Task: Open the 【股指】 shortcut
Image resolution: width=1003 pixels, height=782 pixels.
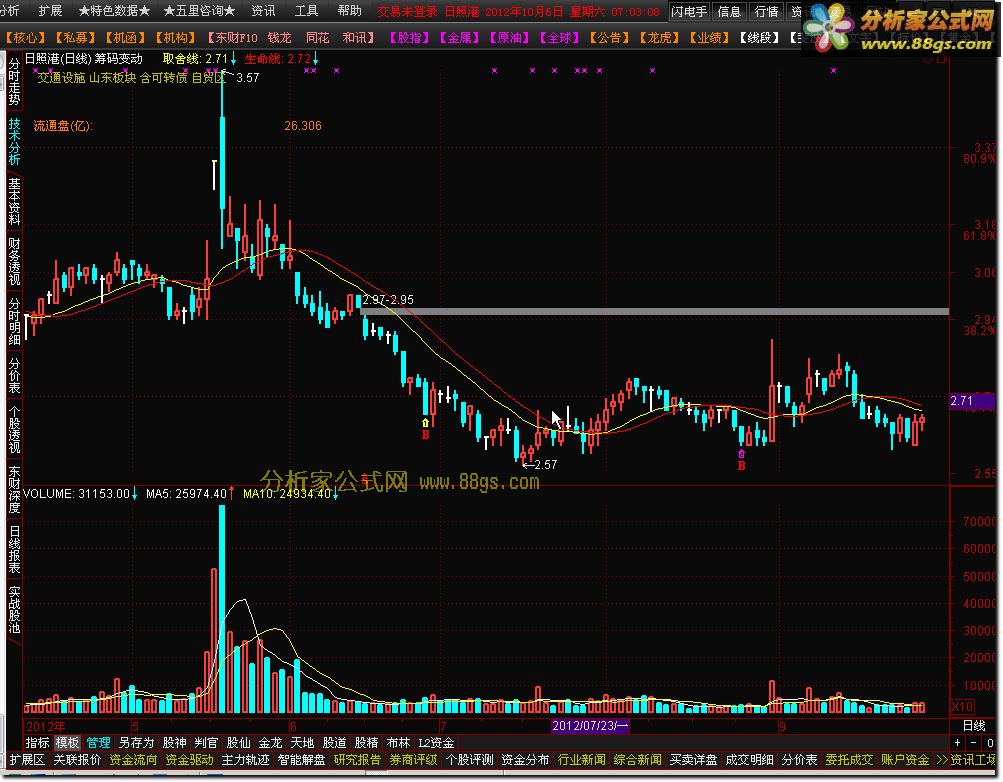Action: point(409,38)
